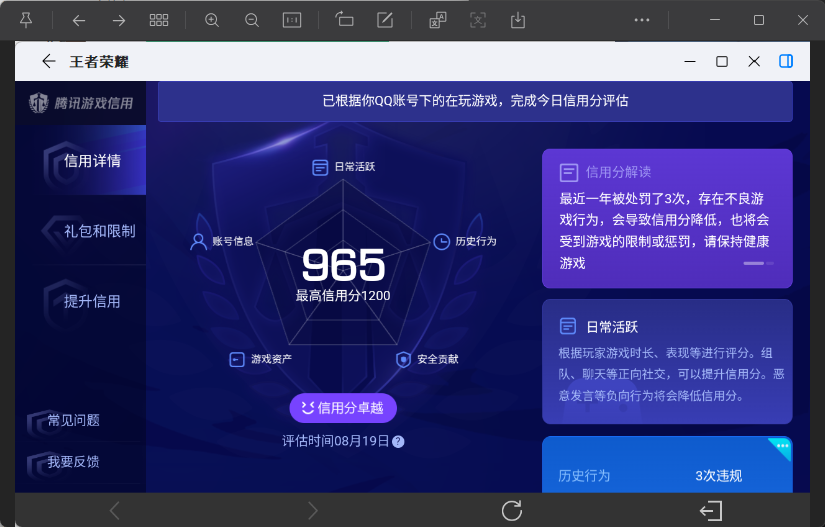This screenshot has width=825, height=527.
Task: Click the 游戏资产 wallet icon
Action: point(237,359)
